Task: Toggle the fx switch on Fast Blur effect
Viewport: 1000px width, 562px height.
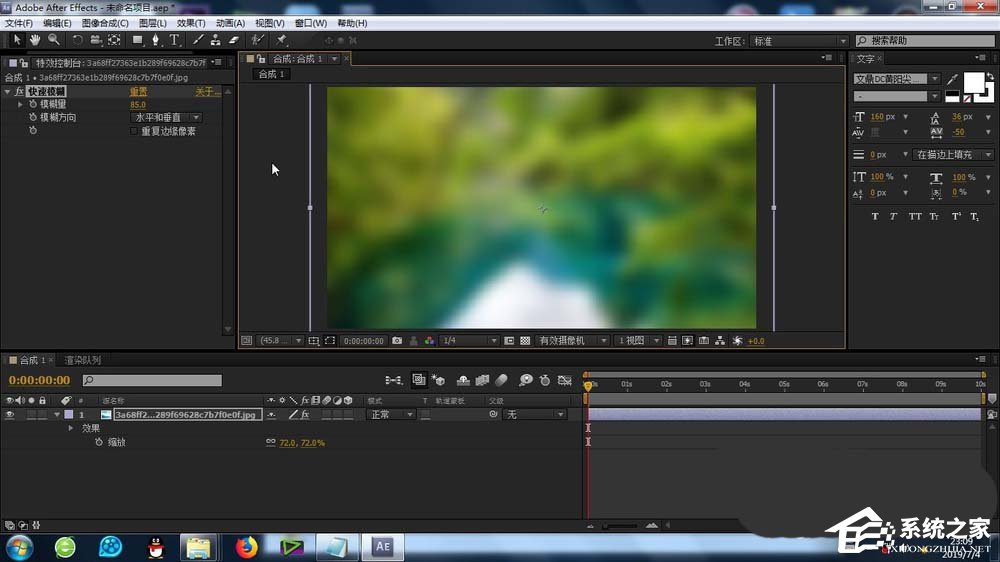Action: pyautogui.click(x=20, y=91)
